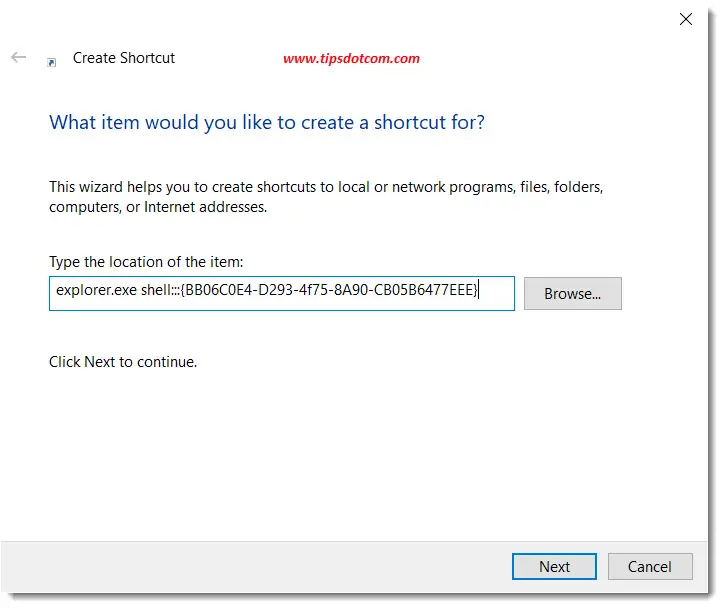Click the item location text field
The height and width of the screenshot is (608, 723).
click(x=282, y=293)
